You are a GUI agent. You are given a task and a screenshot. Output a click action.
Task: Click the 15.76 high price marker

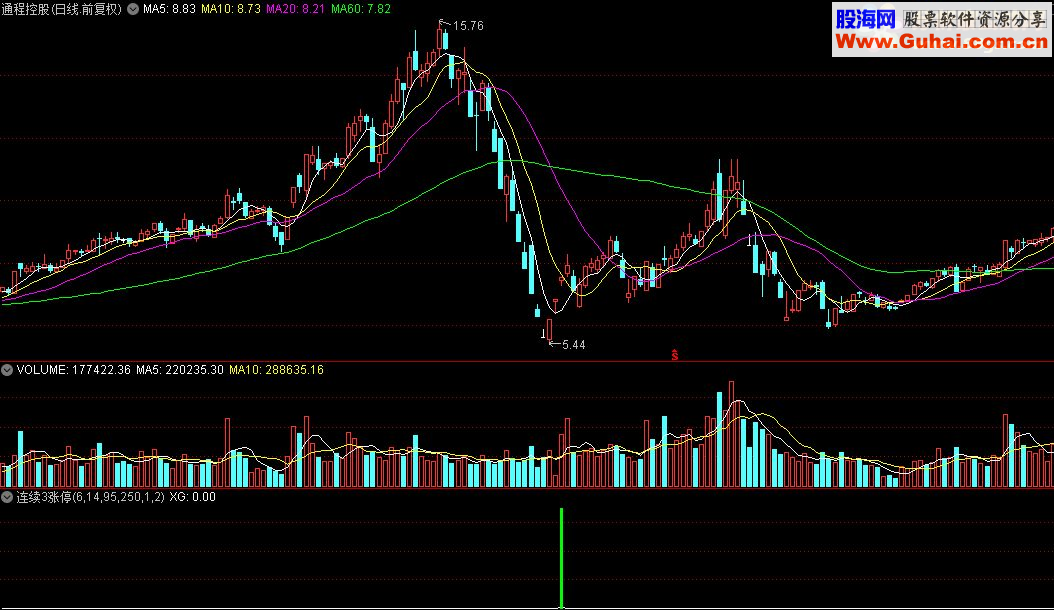point(468,26)
